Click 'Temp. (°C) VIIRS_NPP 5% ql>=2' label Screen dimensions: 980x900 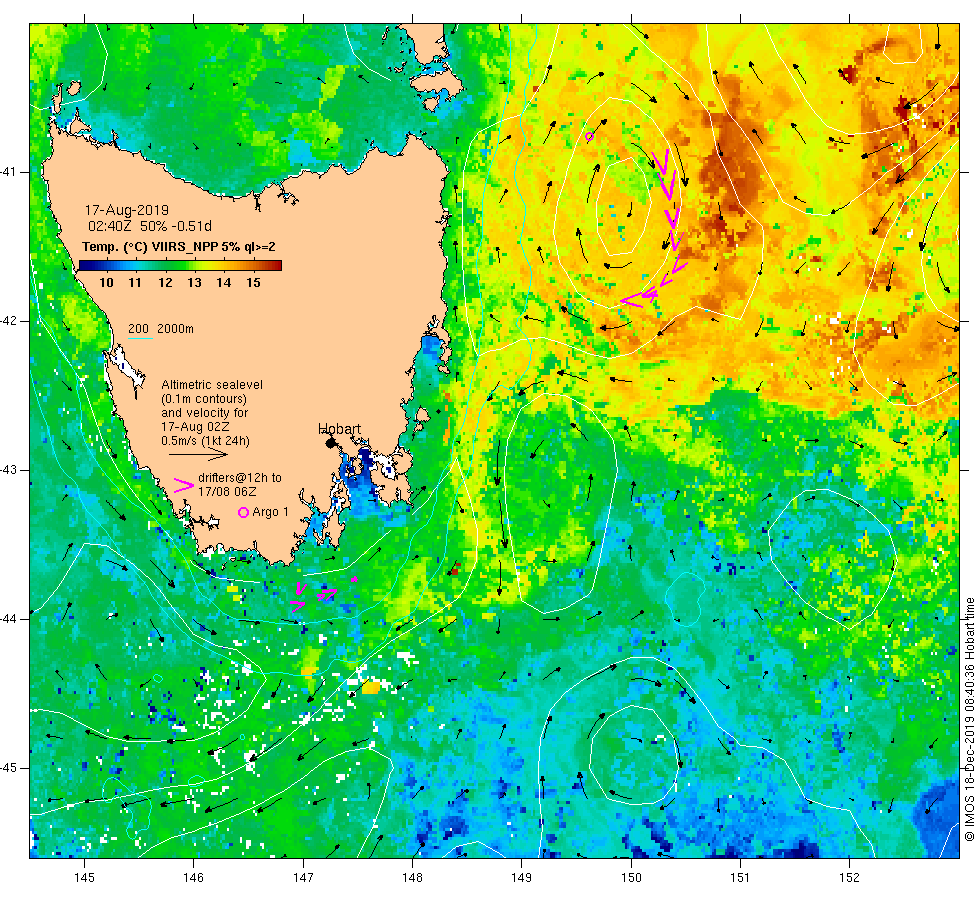179,247
